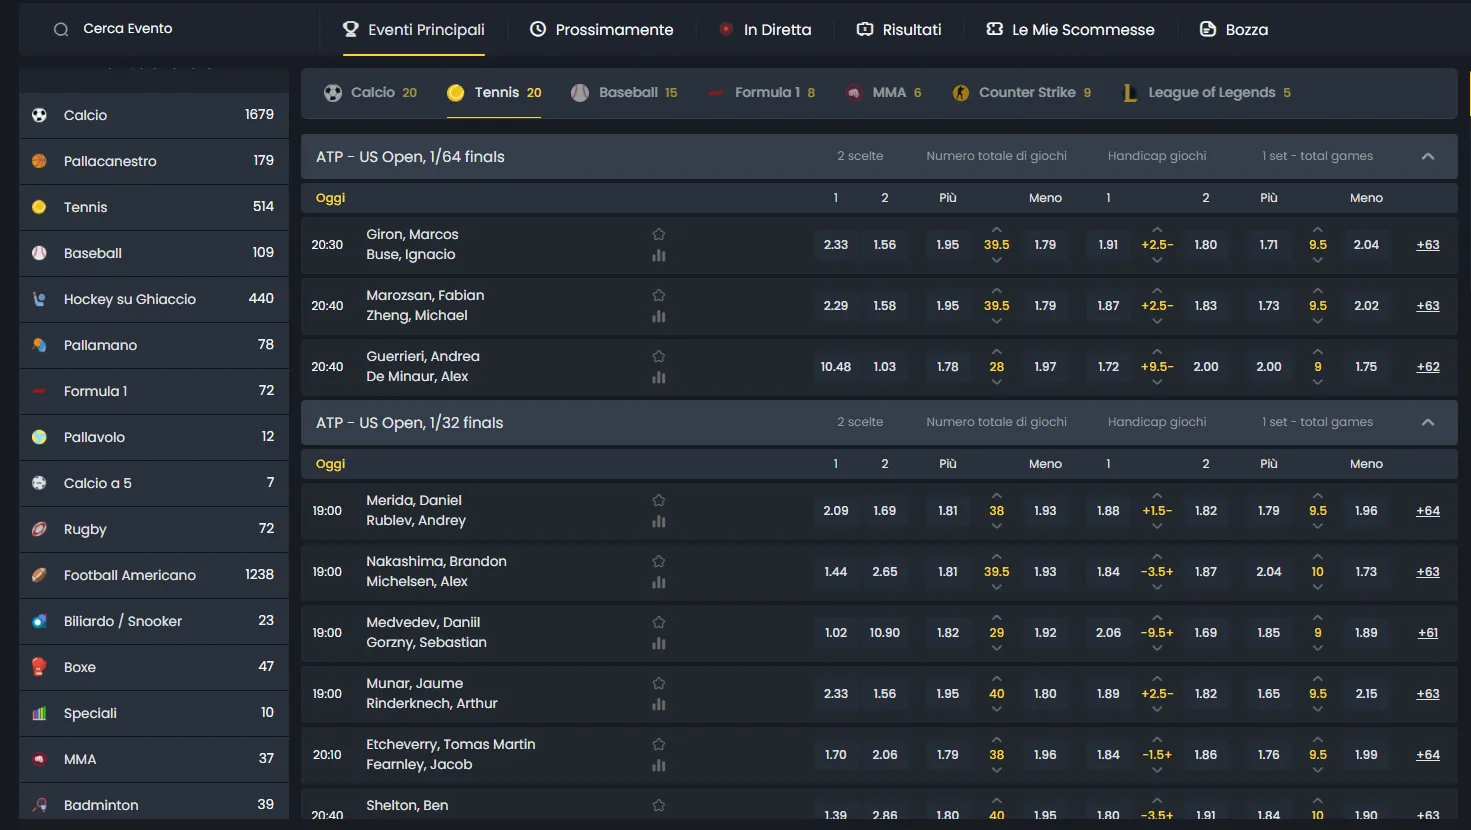This screenshot has height=830, width=1471.
Task: Open the Risultati tab
Action: point(899,30)
